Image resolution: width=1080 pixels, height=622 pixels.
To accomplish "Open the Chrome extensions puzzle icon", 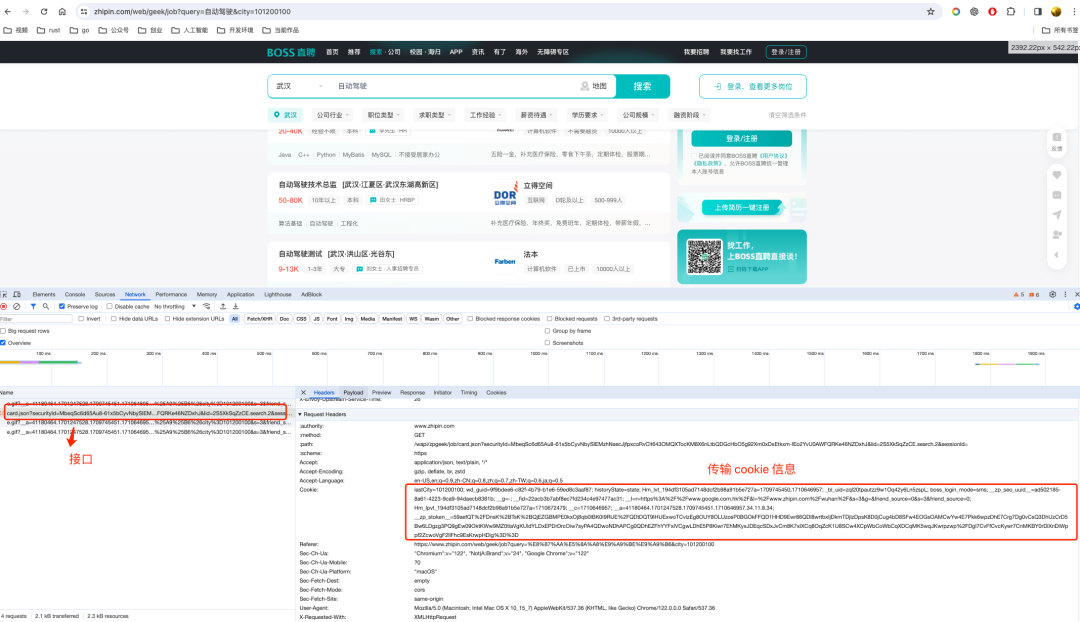I will tap(1010, 12).
